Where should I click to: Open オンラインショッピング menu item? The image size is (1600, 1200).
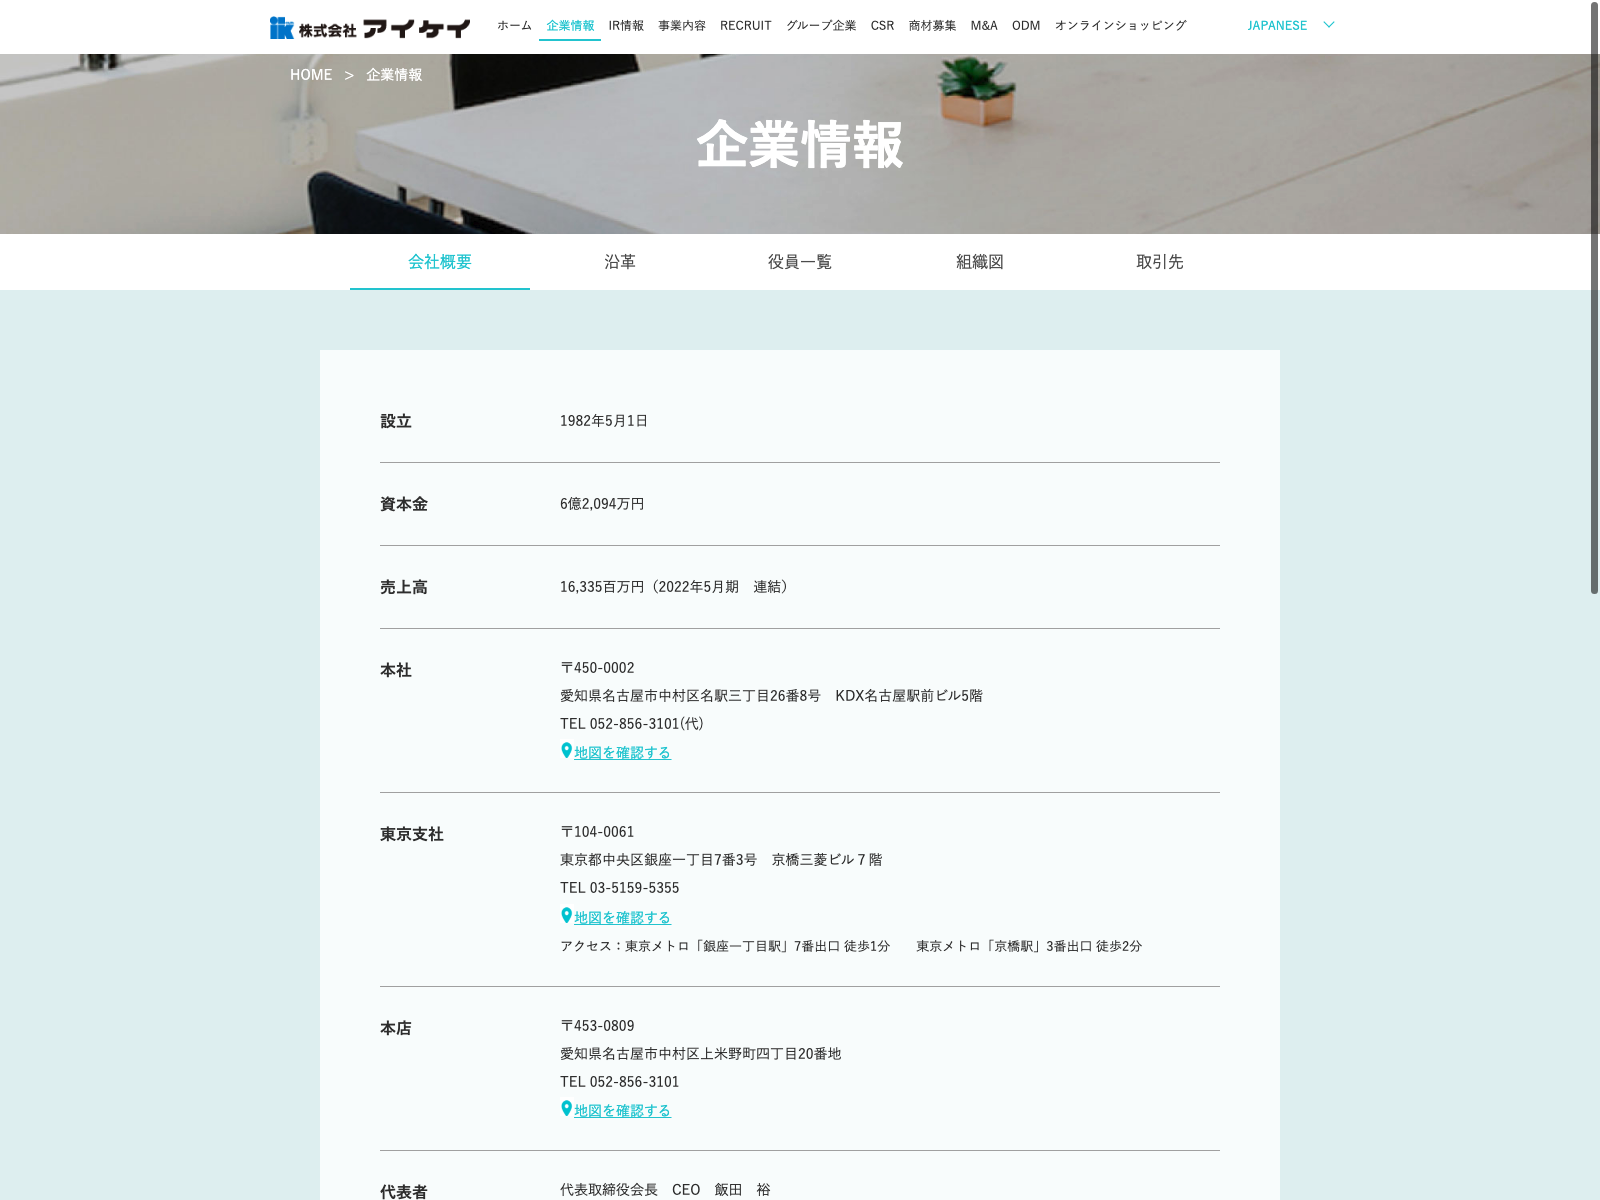(1120, 25)
